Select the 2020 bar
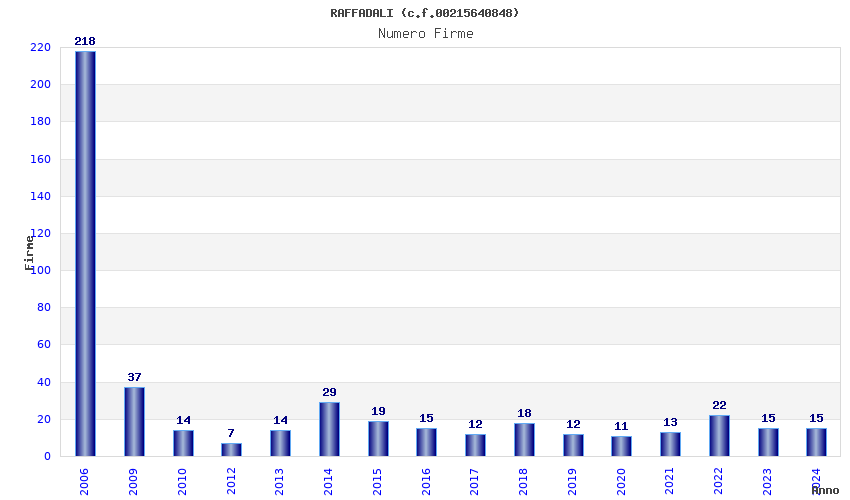 click(621, 446)
